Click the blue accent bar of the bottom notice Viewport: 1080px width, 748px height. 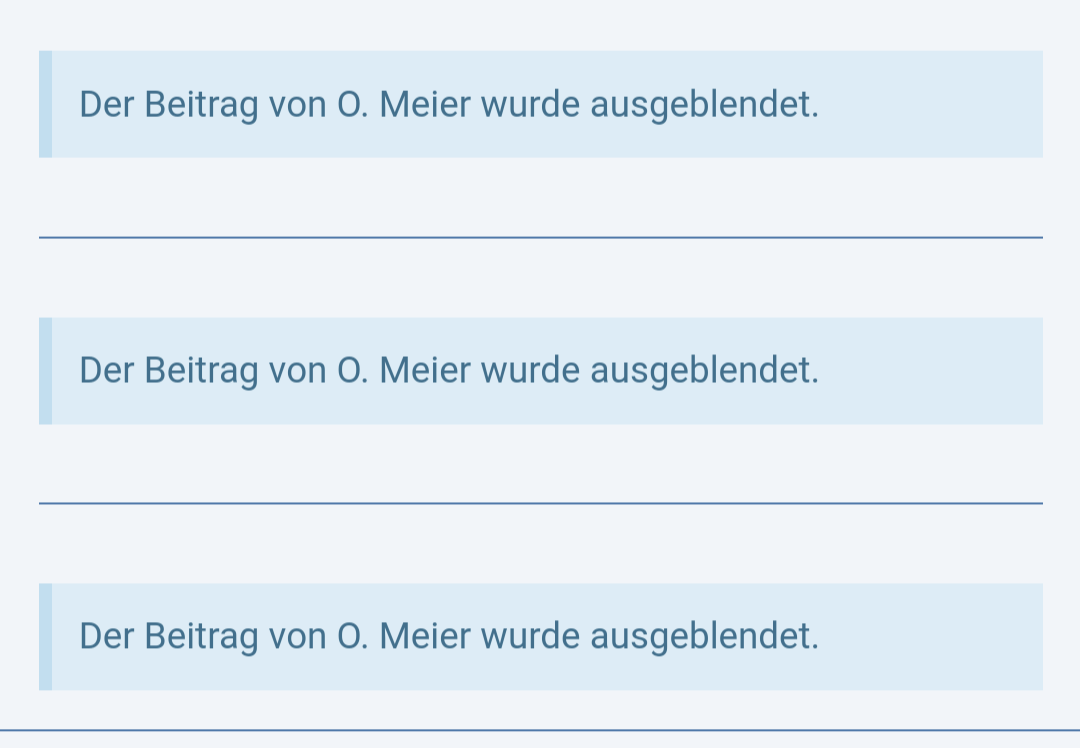(x=45, y=637)
